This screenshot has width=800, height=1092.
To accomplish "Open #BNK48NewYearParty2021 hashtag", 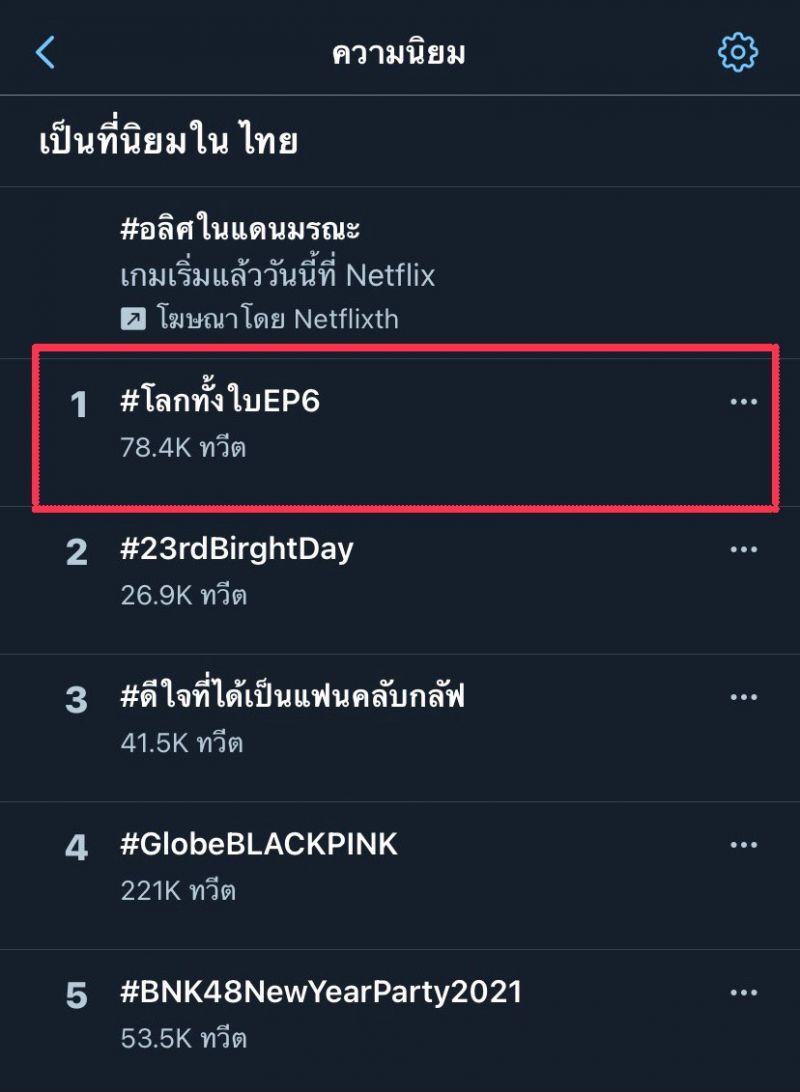I will [x=320, y=992].
